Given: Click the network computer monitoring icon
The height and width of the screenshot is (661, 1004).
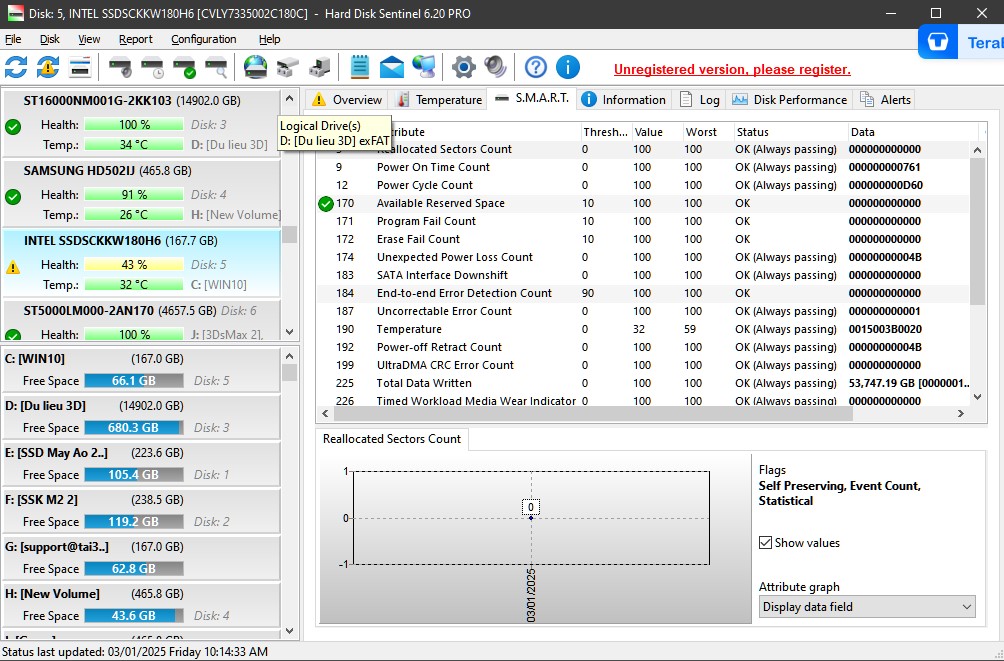Looking at the screenshot, I should [x=423, y=69].
